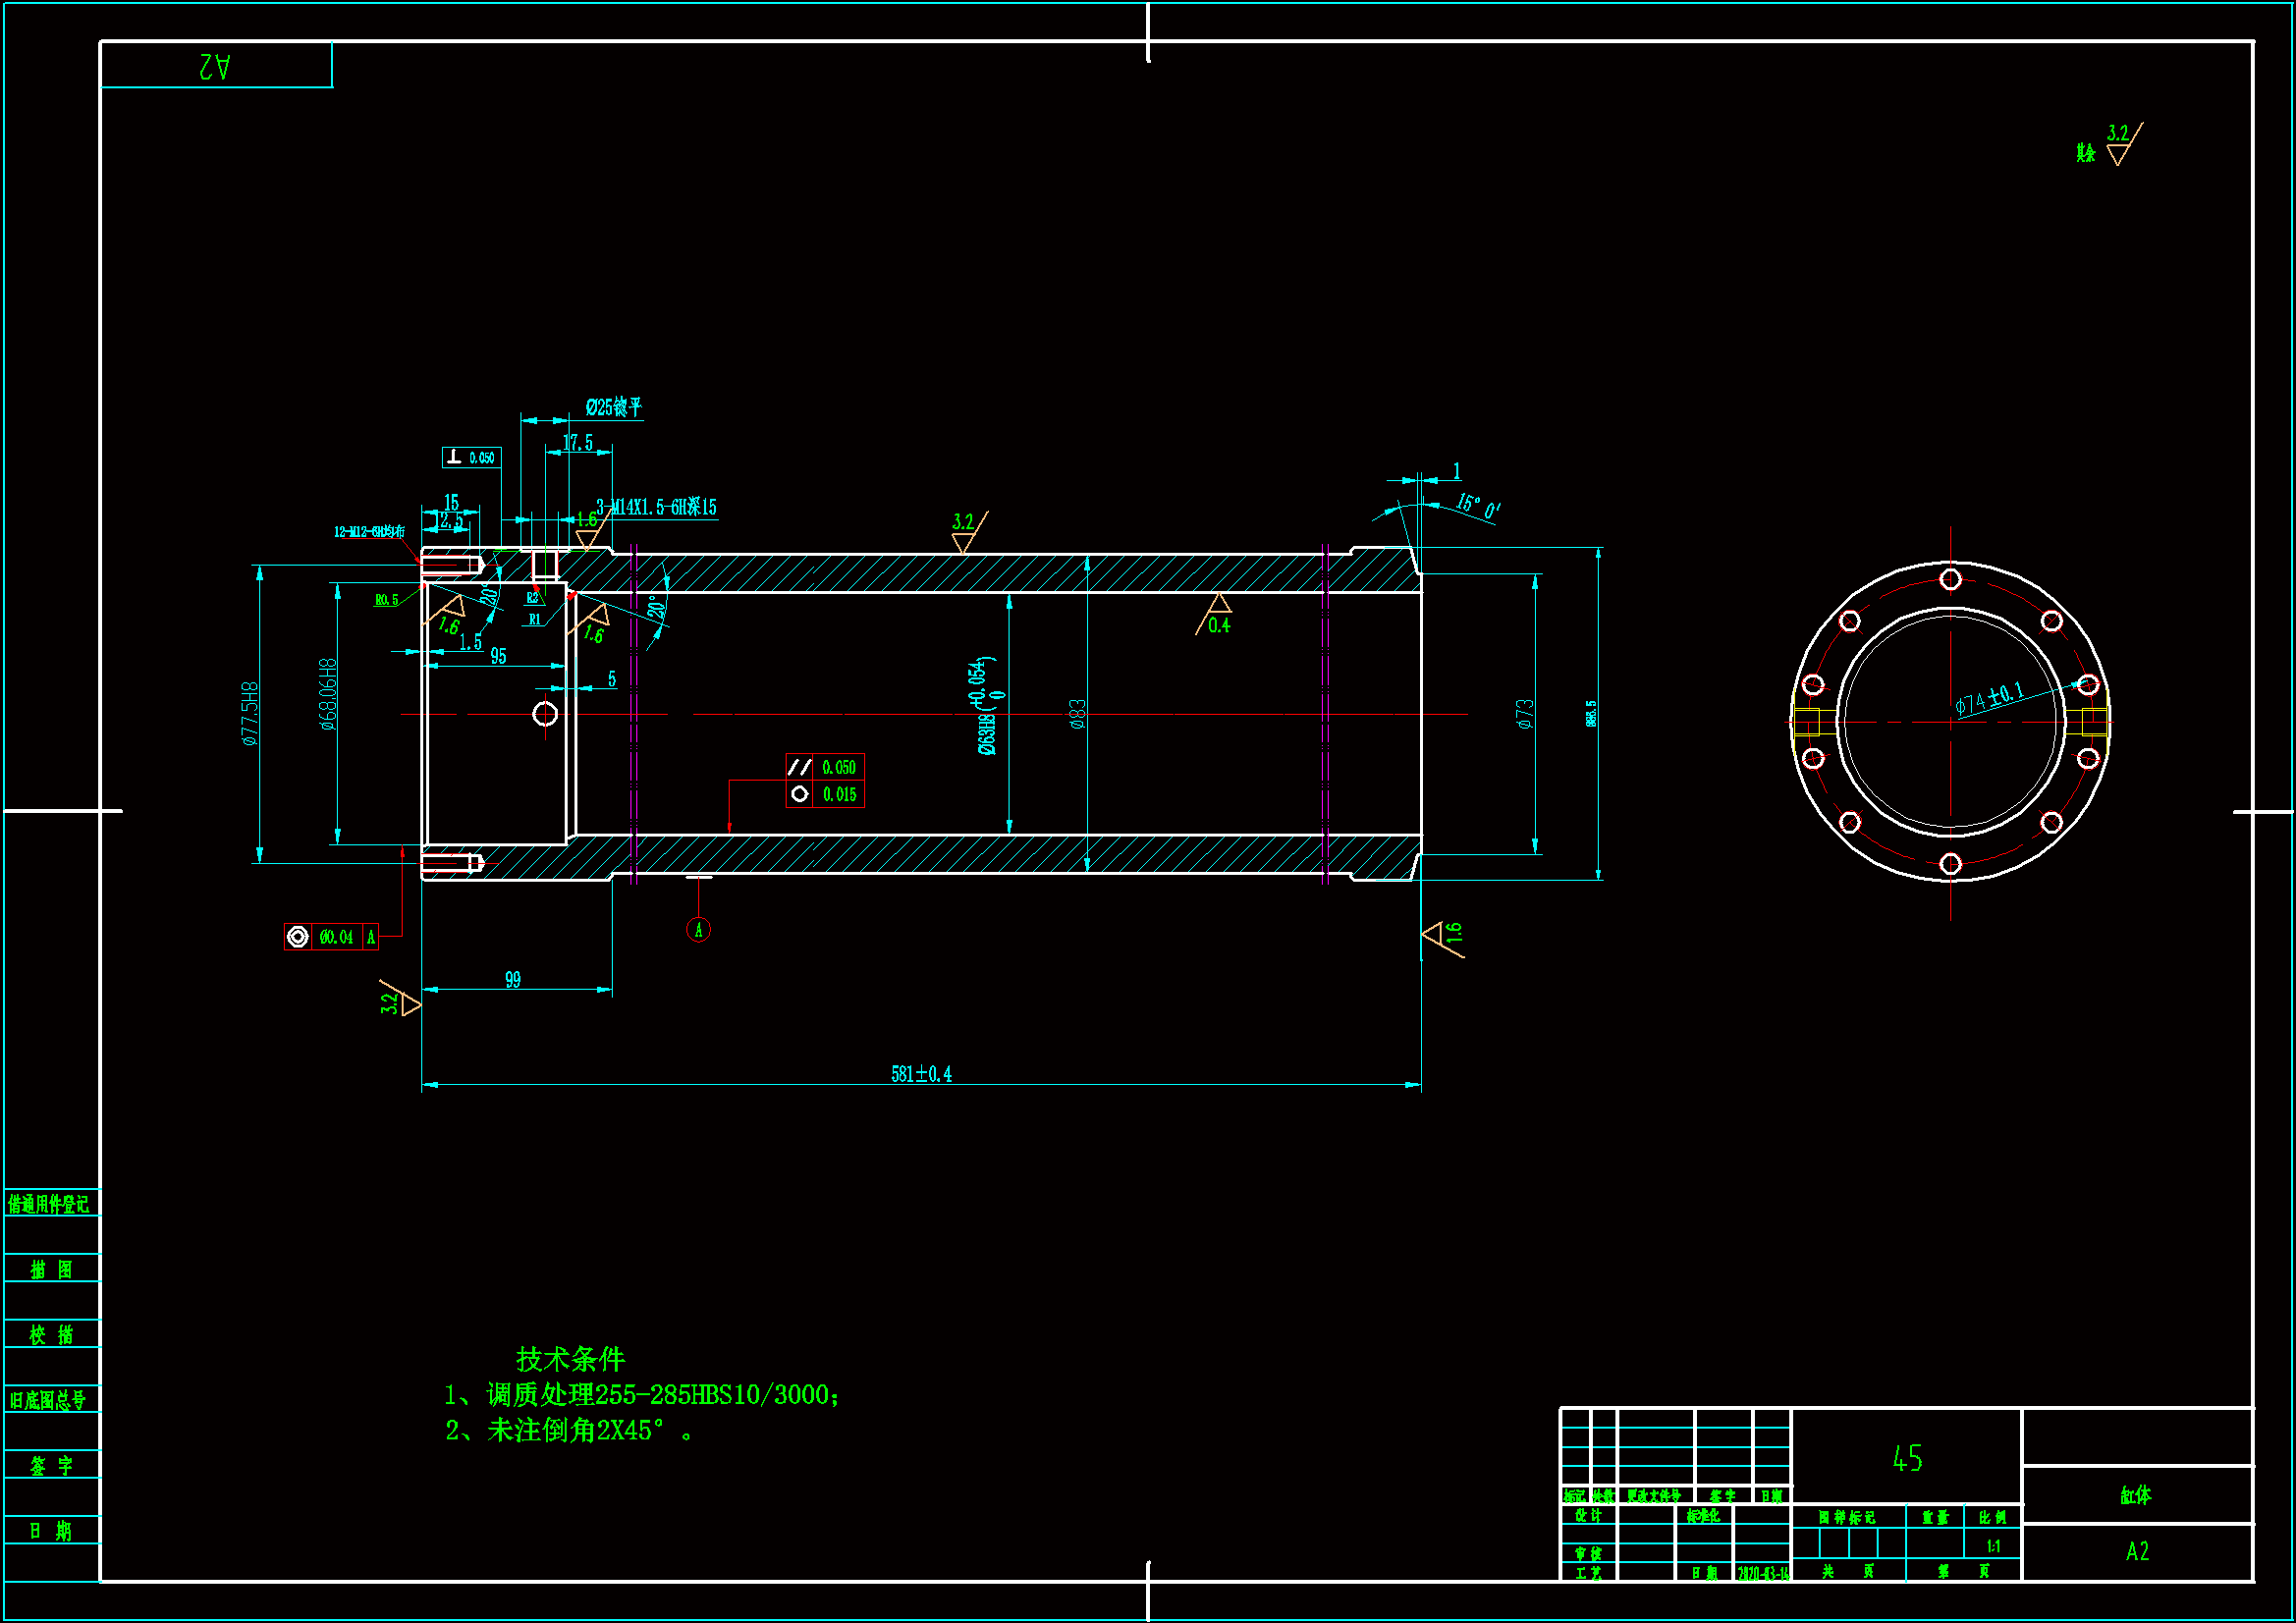
Task: Click the Ø68.06H8 diameter dimension
Action: pyautogui.click(x=328, y=694)
